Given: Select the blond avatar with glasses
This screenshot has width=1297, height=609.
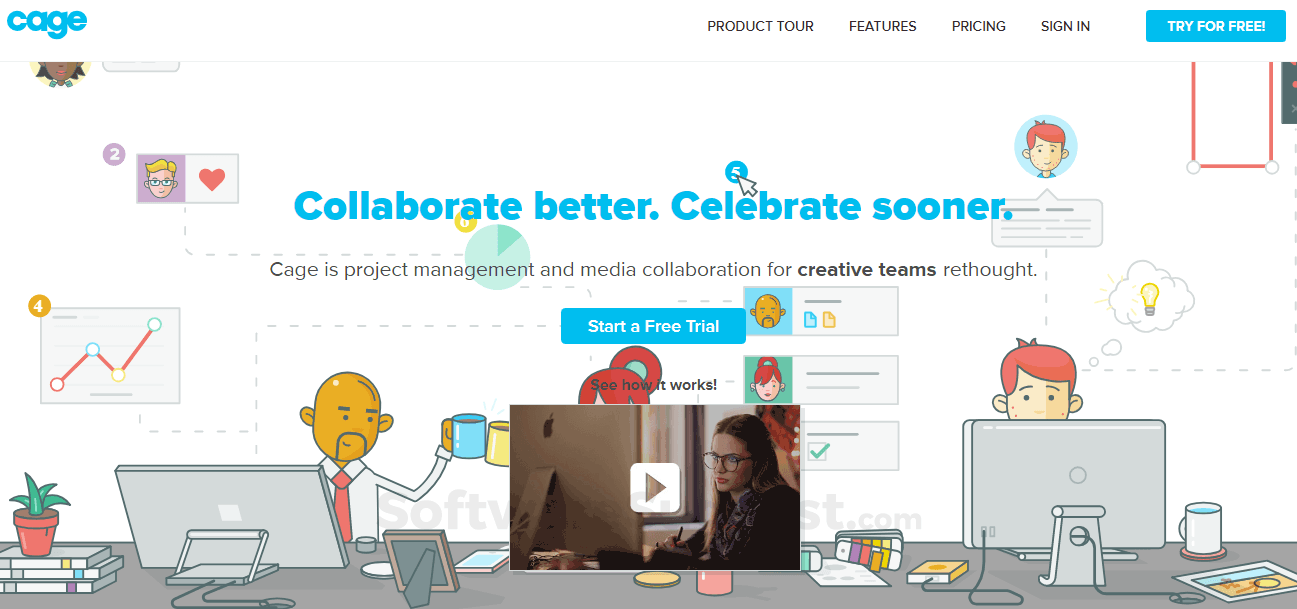Looking at the screenshot, I should [x=161, y=179].
